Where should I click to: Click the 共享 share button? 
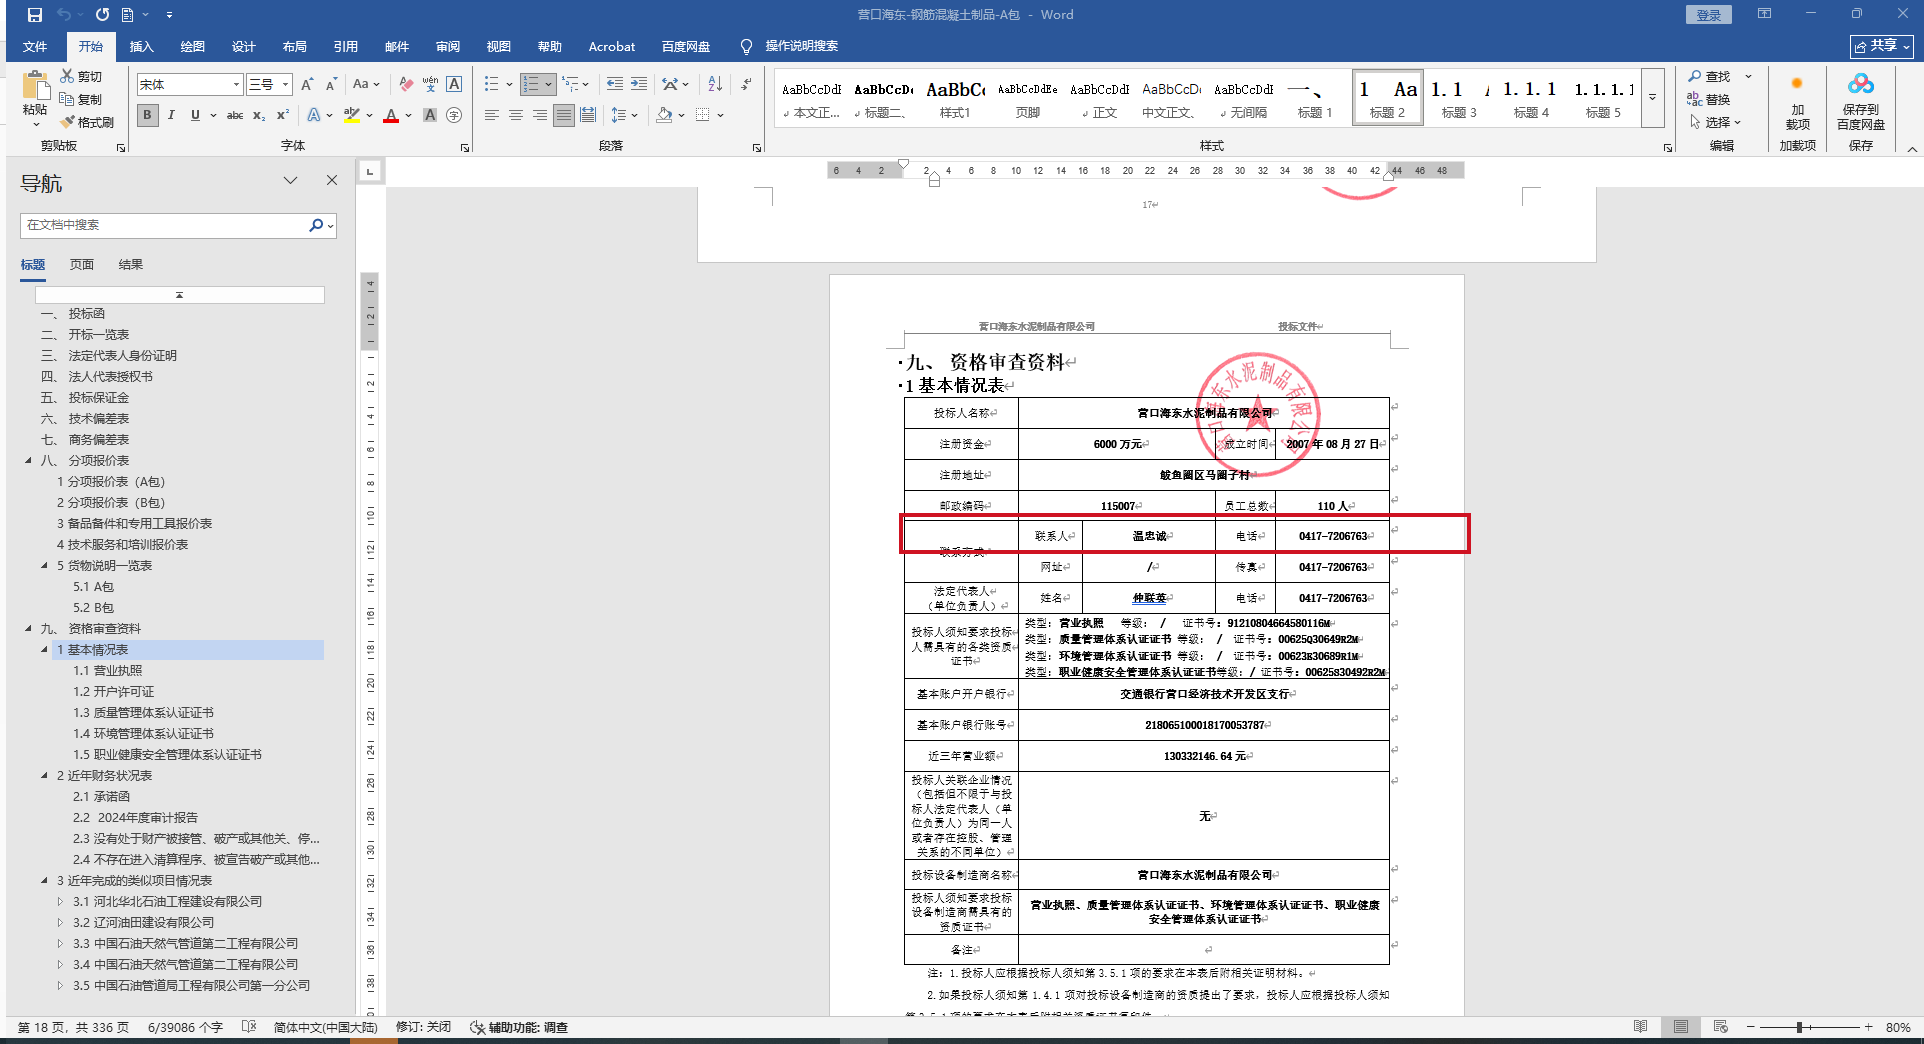(1882, 46)
